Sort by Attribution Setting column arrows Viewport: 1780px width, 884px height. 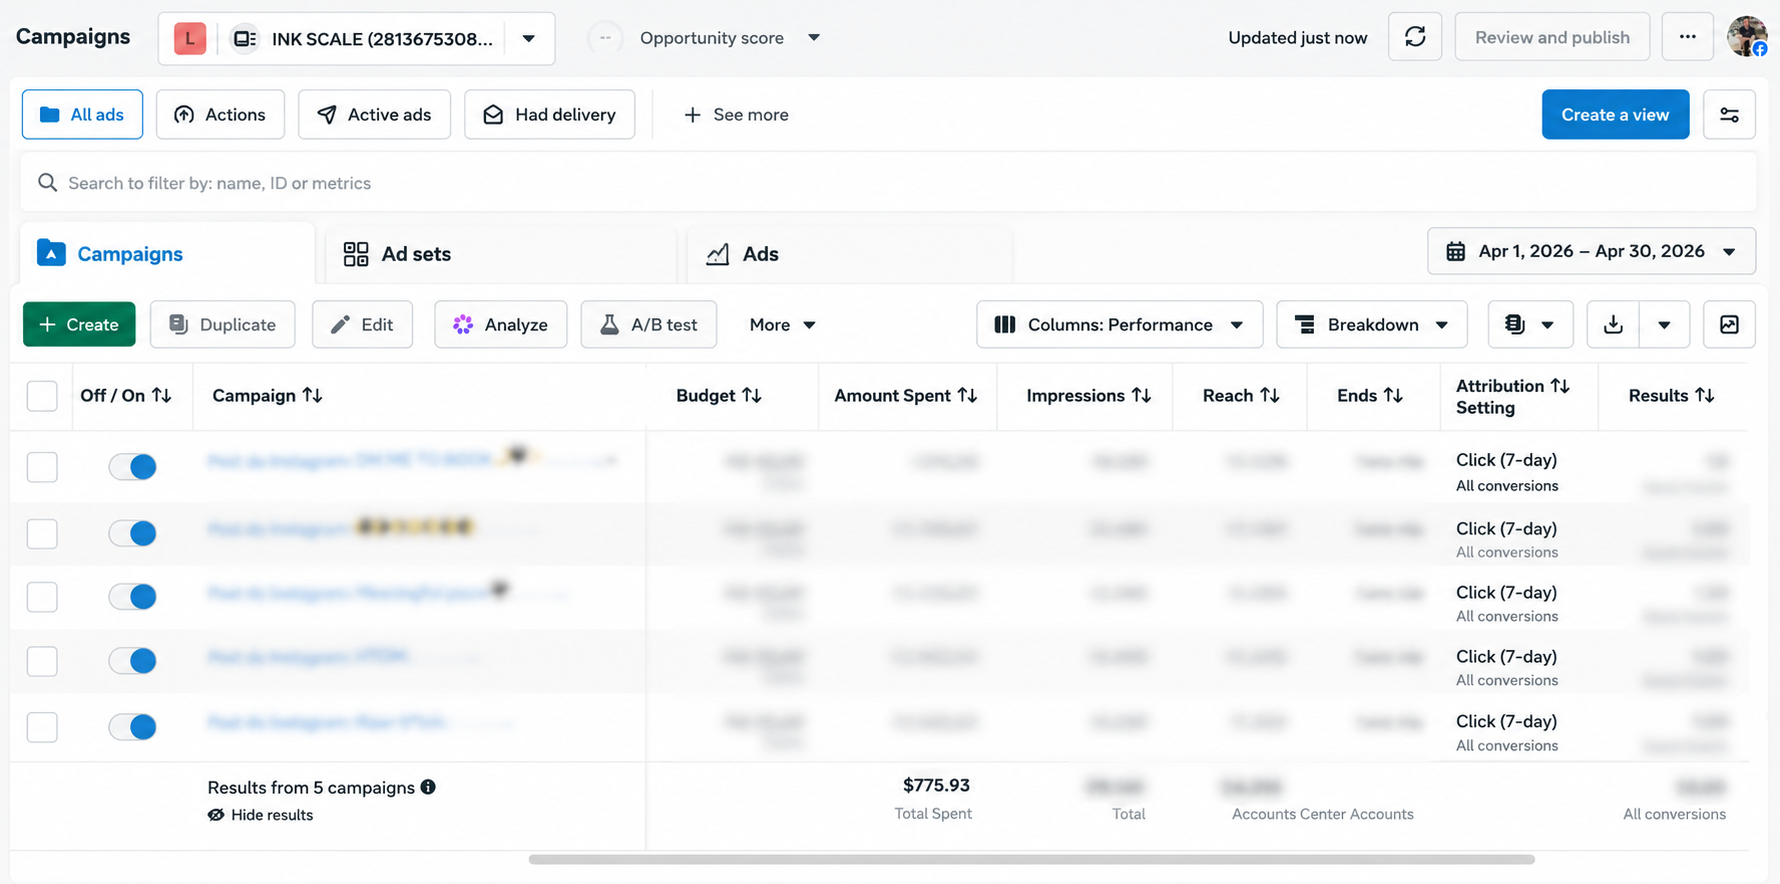(x=1560, y=386)
